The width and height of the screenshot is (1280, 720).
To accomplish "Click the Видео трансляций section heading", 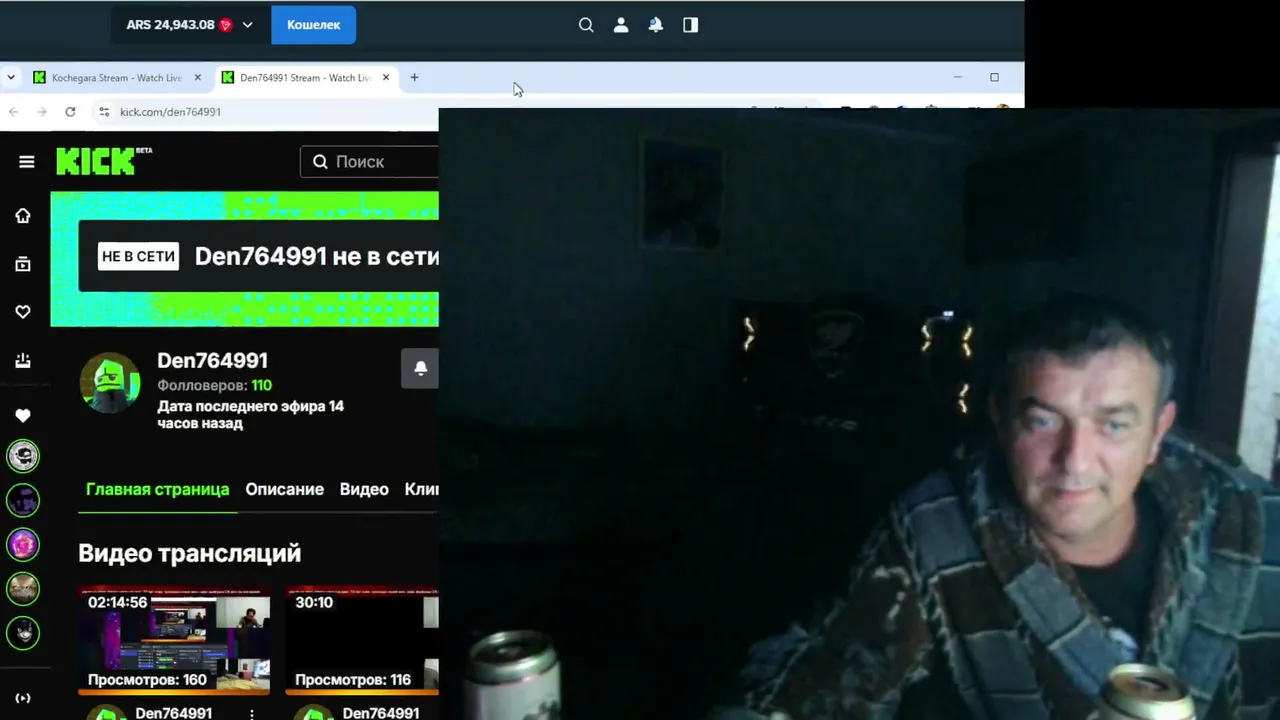I will click(x=189, y=553).
